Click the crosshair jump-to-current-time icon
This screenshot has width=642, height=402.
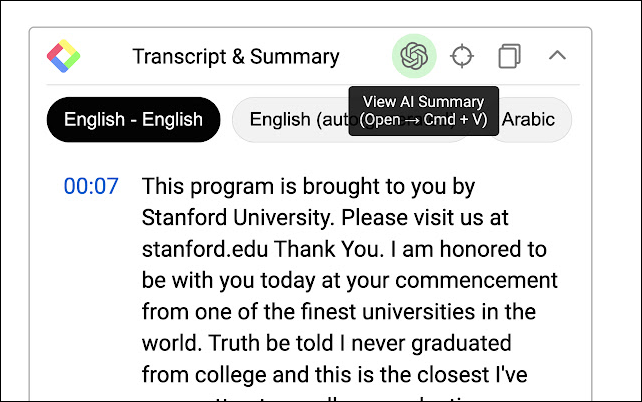(x=462, y=56)
